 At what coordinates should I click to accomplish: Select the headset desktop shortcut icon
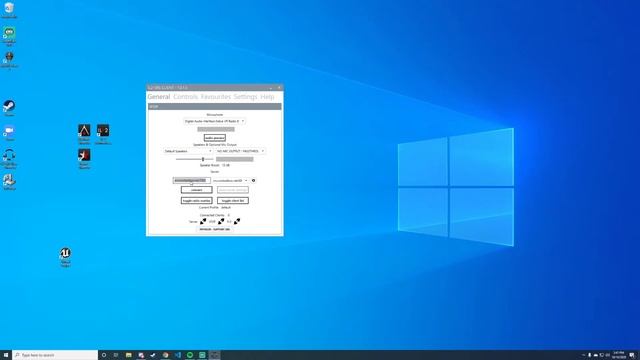[x=9, y=158]
